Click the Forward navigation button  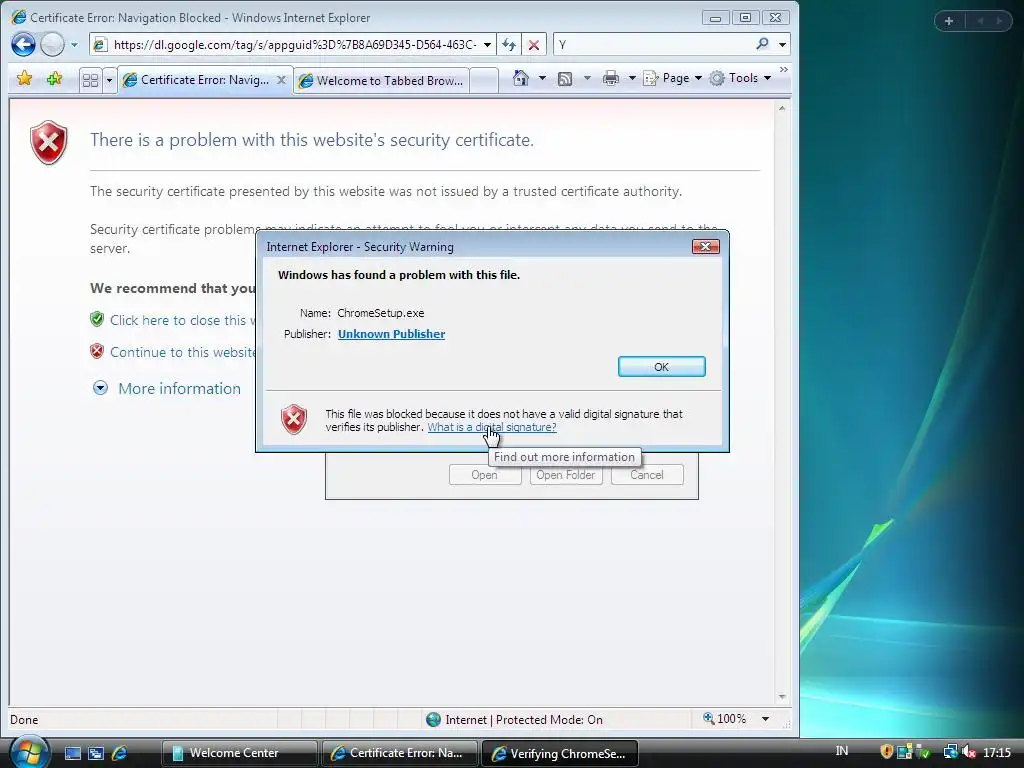(52, 44)
